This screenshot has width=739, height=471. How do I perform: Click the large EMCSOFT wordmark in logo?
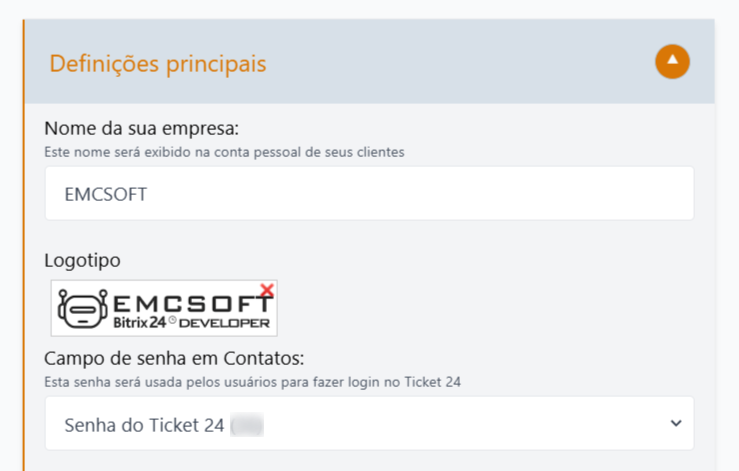193,304
